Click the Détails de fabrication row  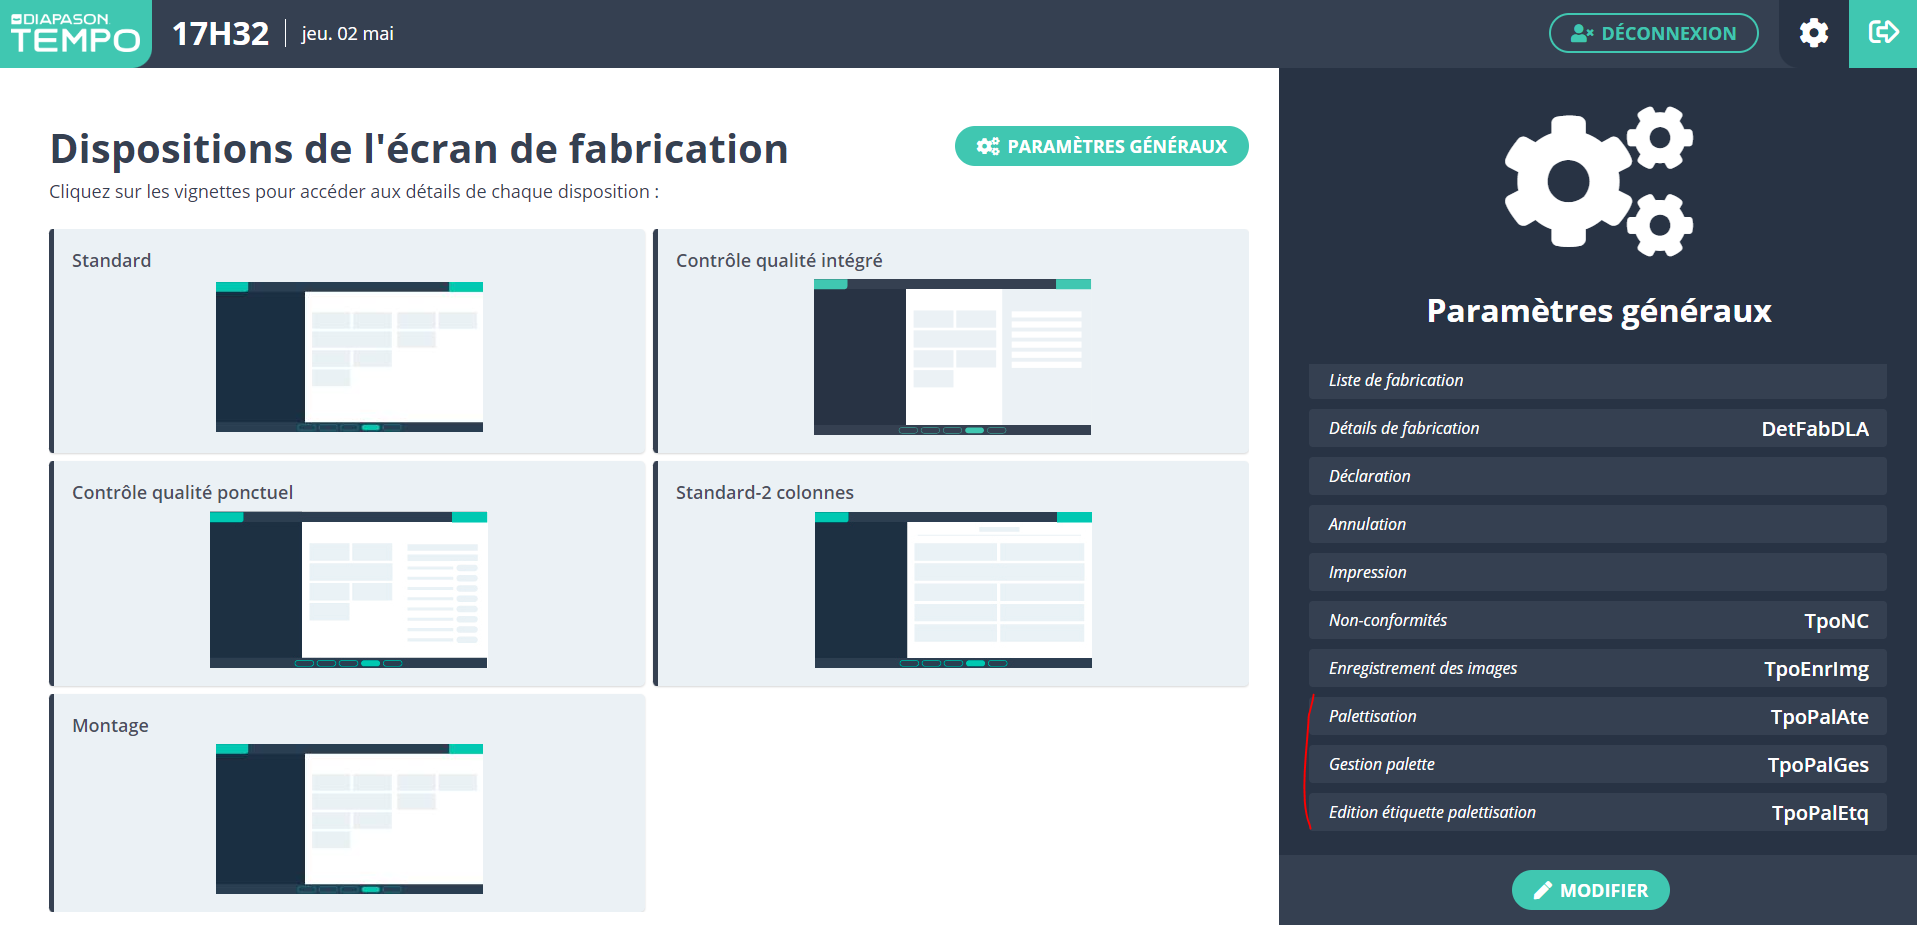click(x=1597, y=429)
